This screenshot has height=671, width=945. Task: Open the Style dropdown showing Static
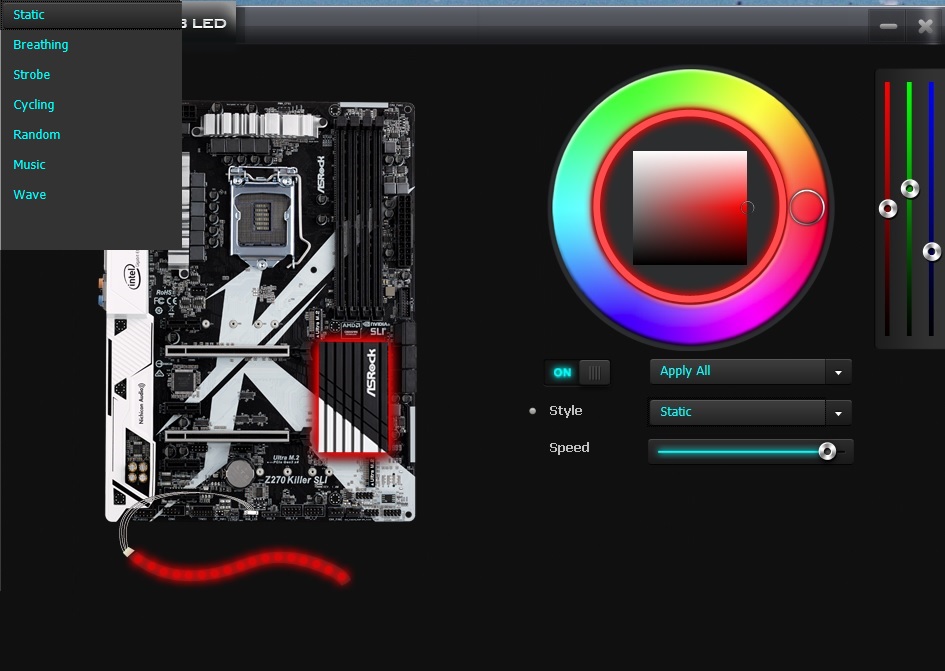(x=750, y=412)
